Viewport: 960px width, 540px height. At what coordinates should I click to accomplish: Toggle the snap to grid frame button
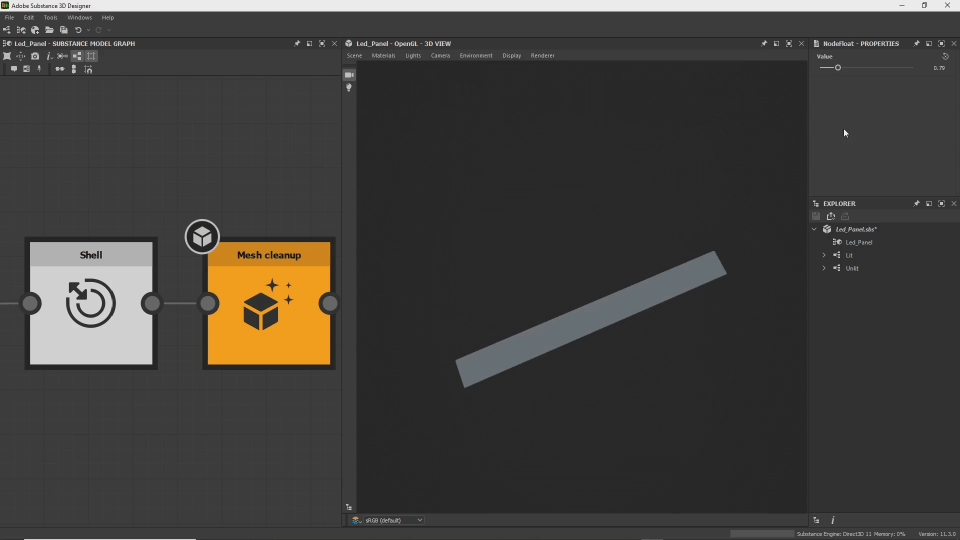(91, 56)
